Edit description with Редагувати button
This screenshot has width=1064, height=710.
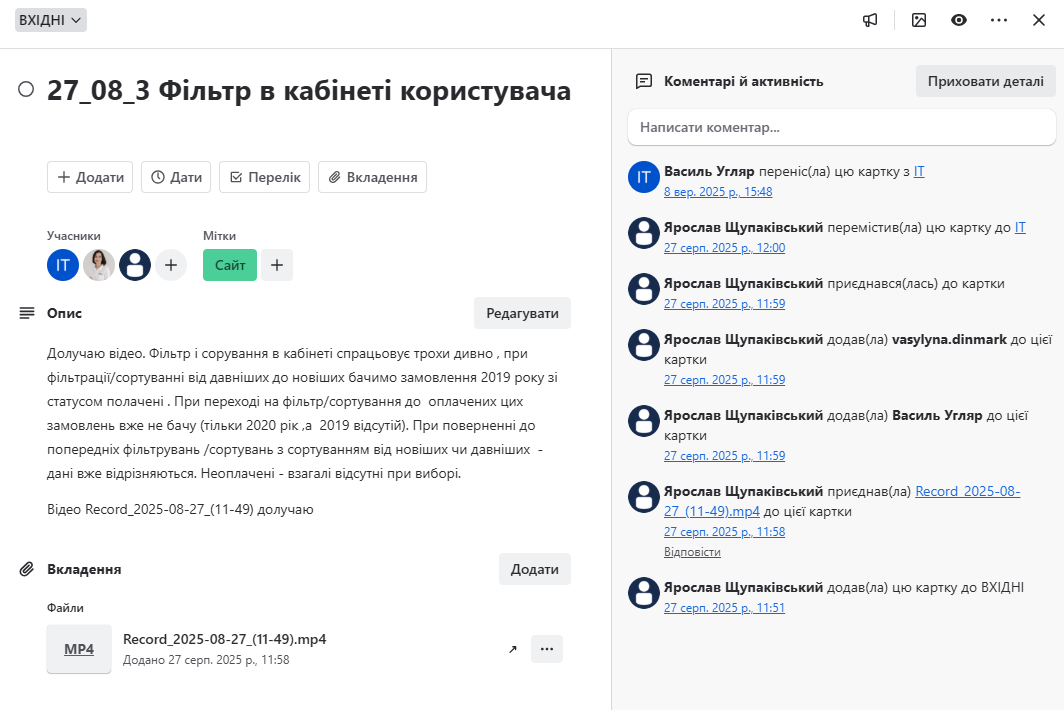coord(522,313)
